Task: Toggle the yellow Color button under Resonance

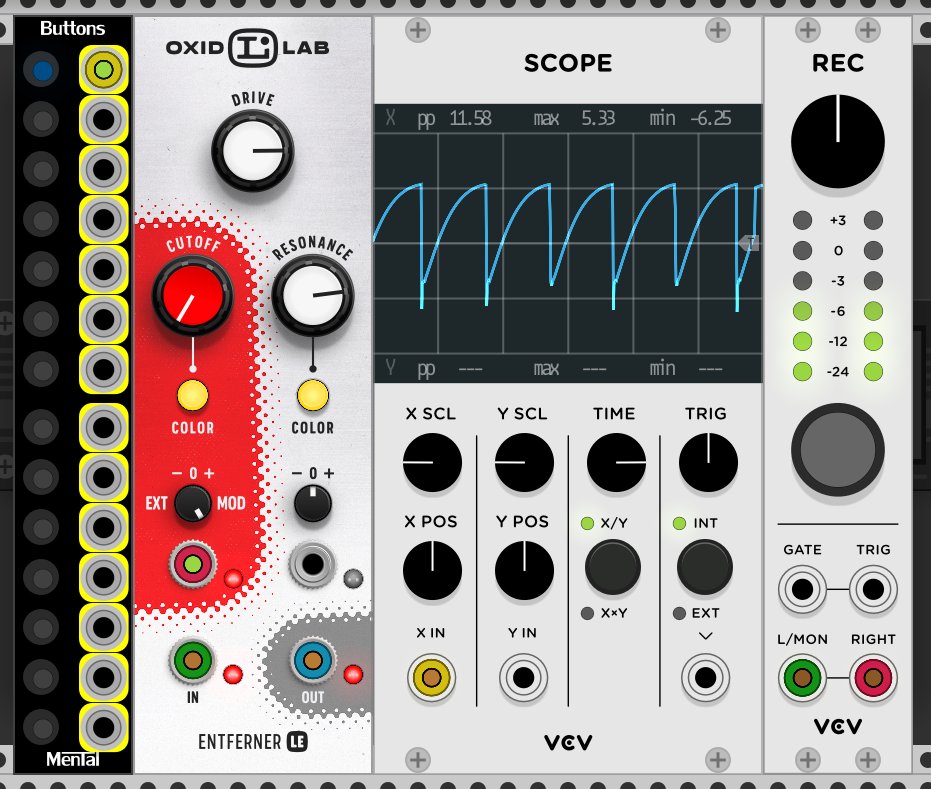Action: coord(312,395)
